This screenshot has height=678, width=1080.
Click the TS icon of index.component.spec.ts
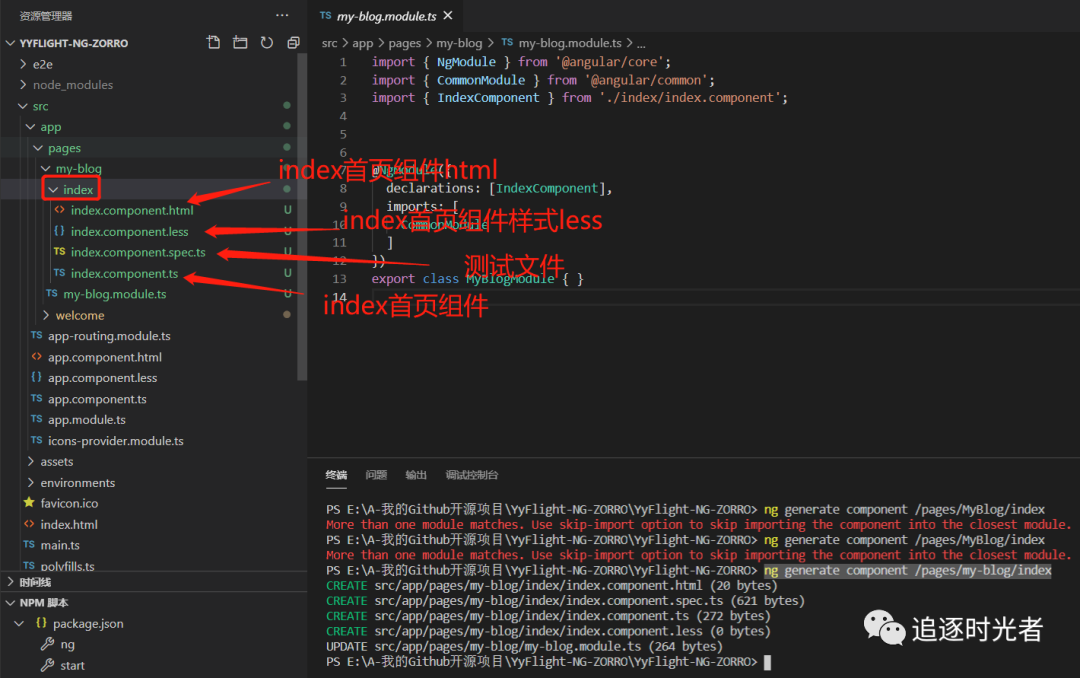click(59, 251)
